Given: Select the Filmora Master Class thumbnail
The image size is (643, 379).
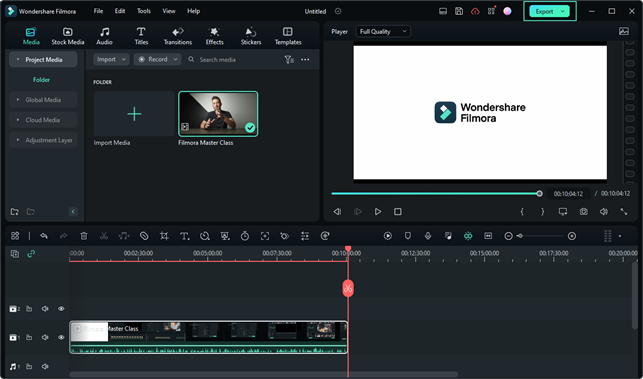Looking at the screenshot, I should 218,114.
